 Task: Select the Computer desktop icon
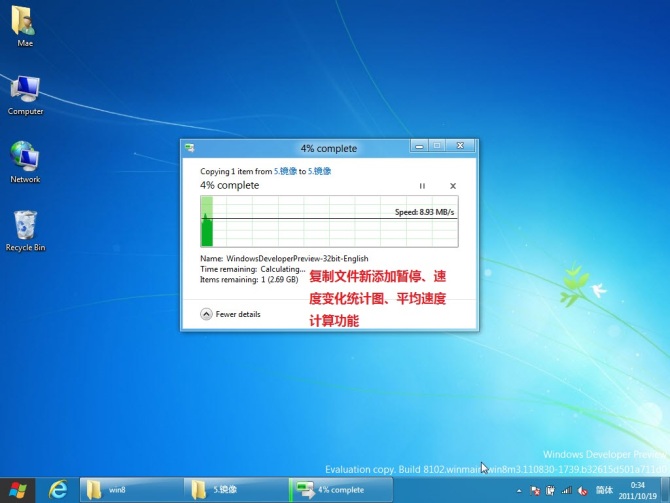25,95
